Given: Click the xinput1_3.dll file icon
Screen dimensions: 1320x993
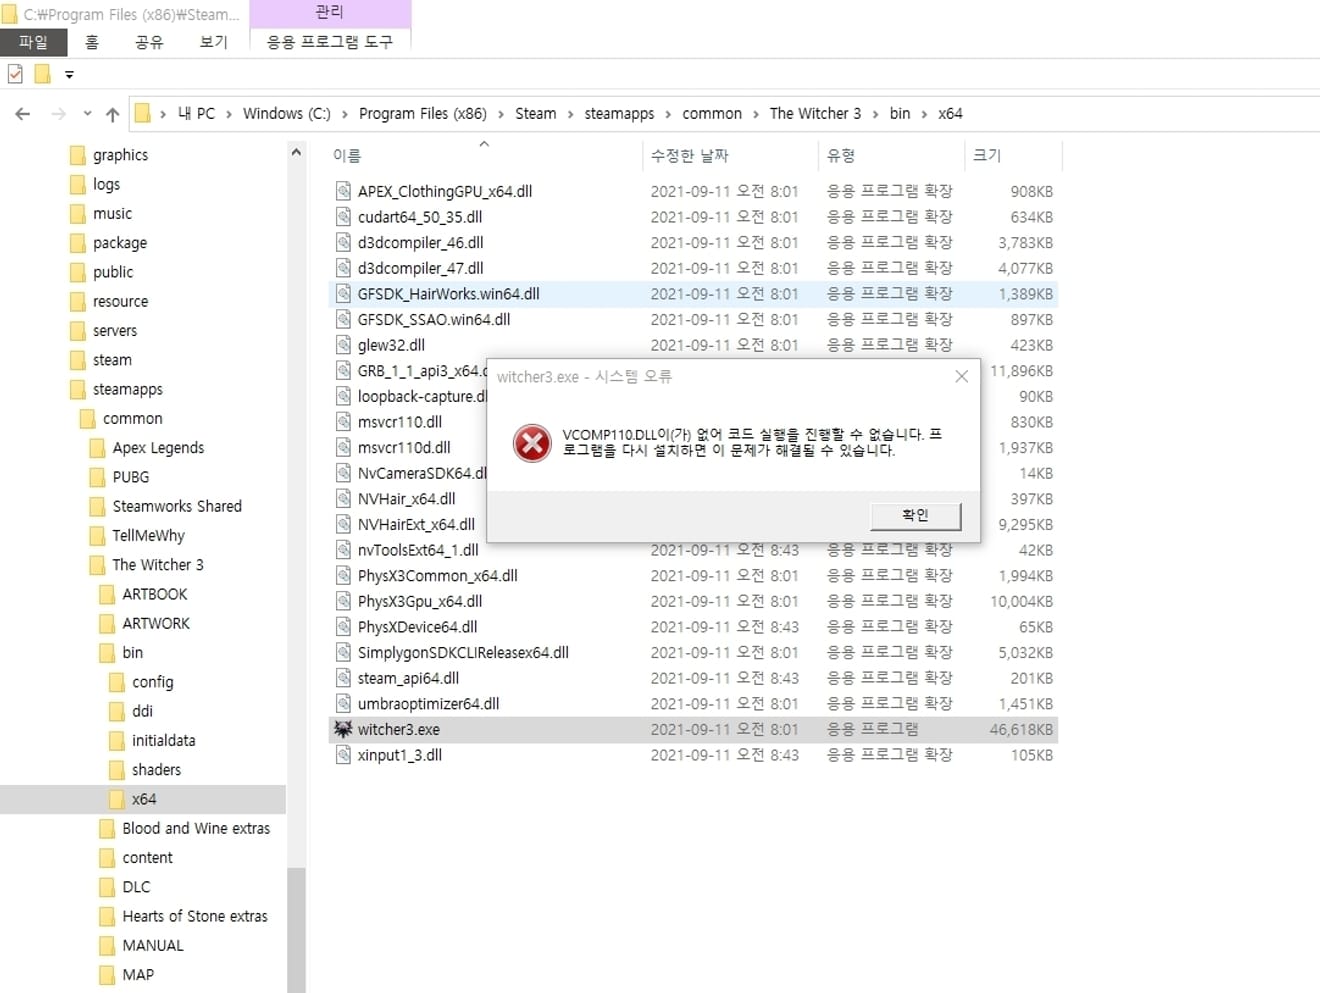Looking at the screenshot, I should tap(343, 755).
